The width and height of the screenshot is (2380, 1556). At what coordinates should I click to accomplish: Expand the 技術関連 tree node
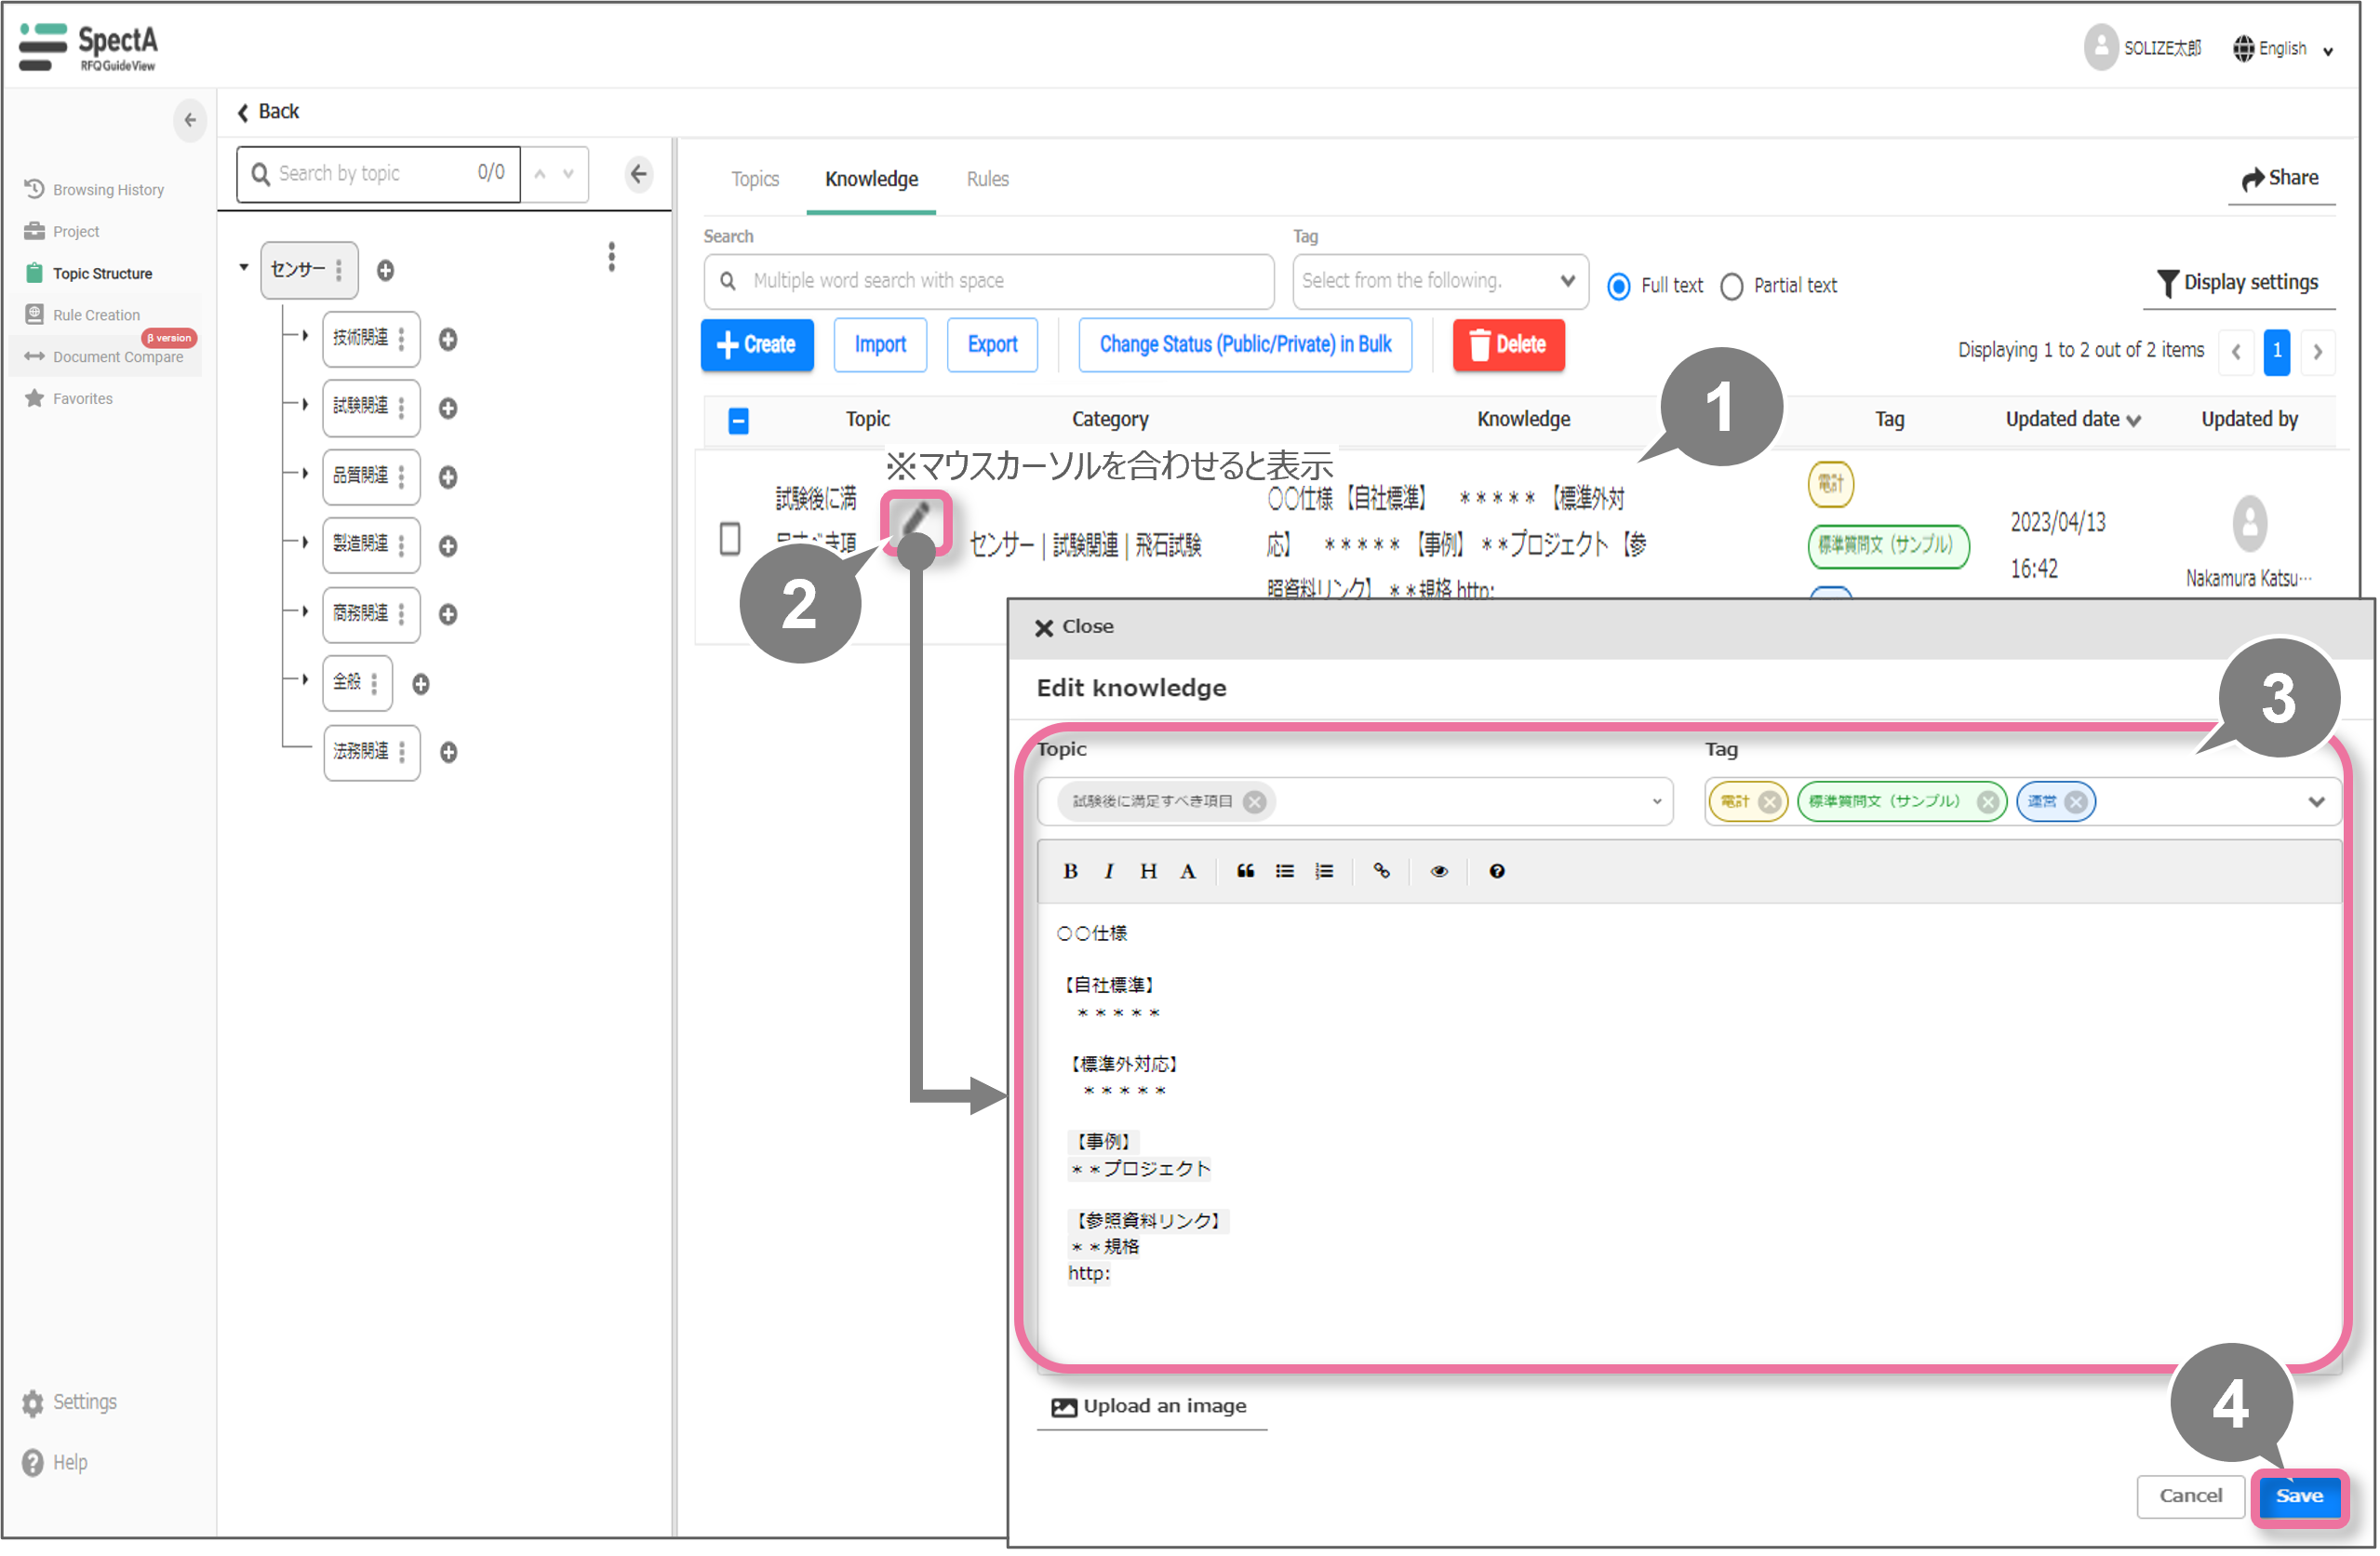click(x=305, y=335)
